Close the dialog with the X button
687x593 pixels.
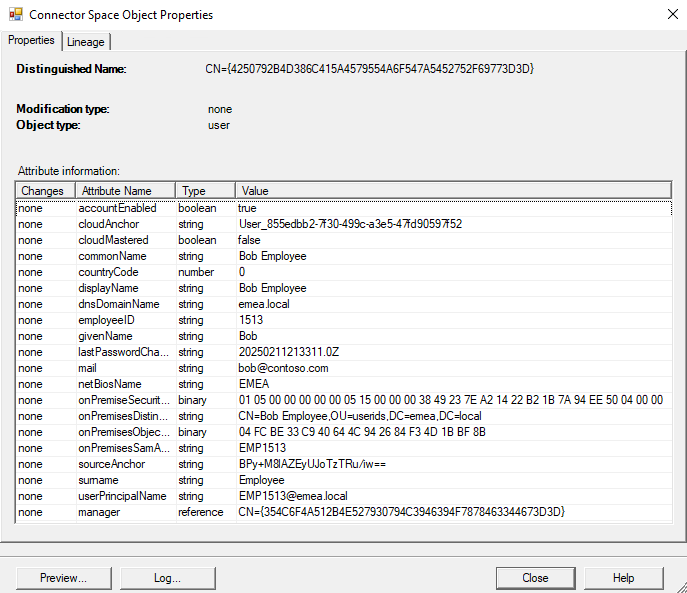point(673,14)
